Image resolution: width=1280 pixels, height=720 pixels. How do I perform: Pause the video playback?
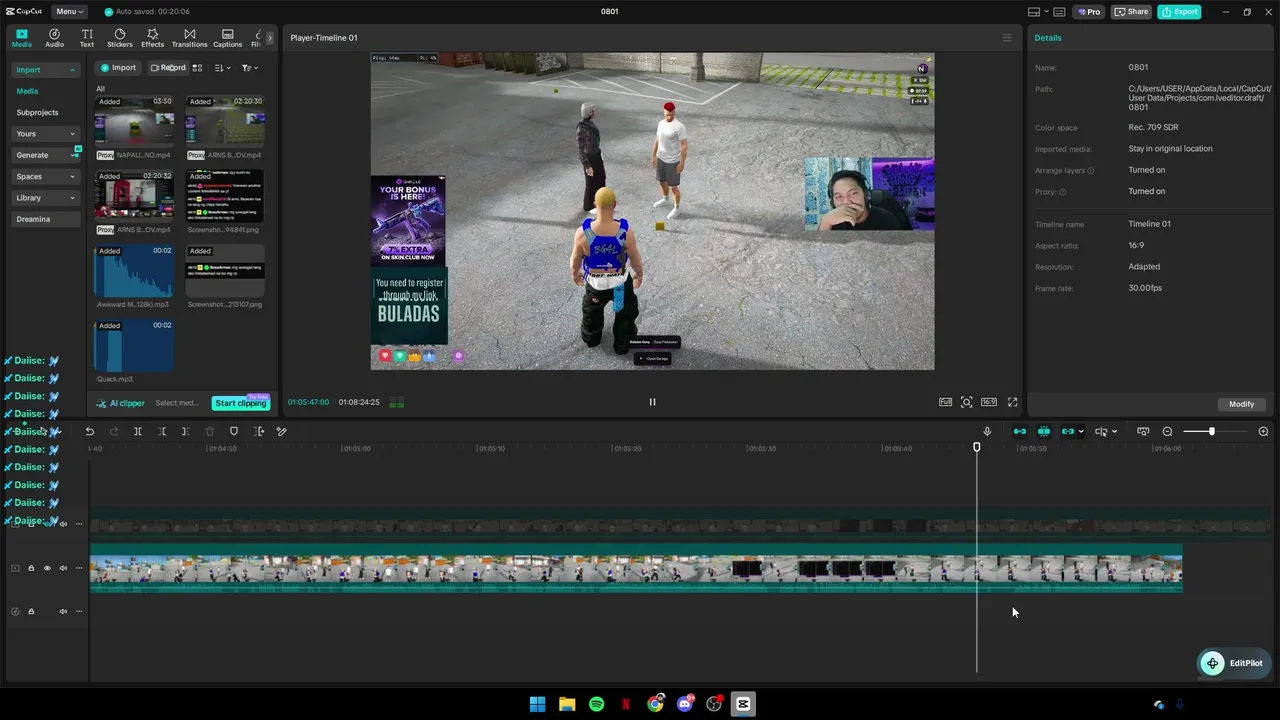pos(652,402)
